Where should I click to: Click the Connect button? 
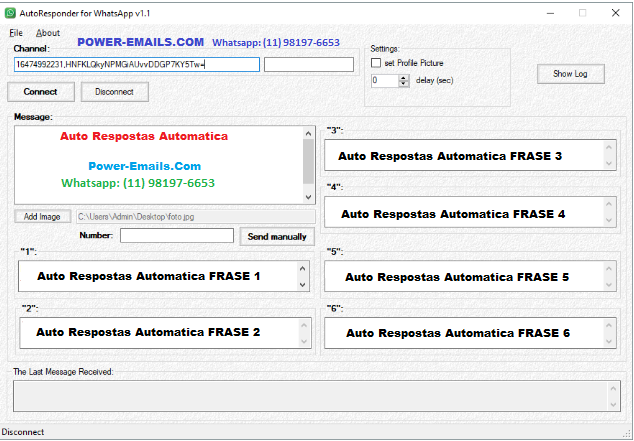click(x=41, y=92)
